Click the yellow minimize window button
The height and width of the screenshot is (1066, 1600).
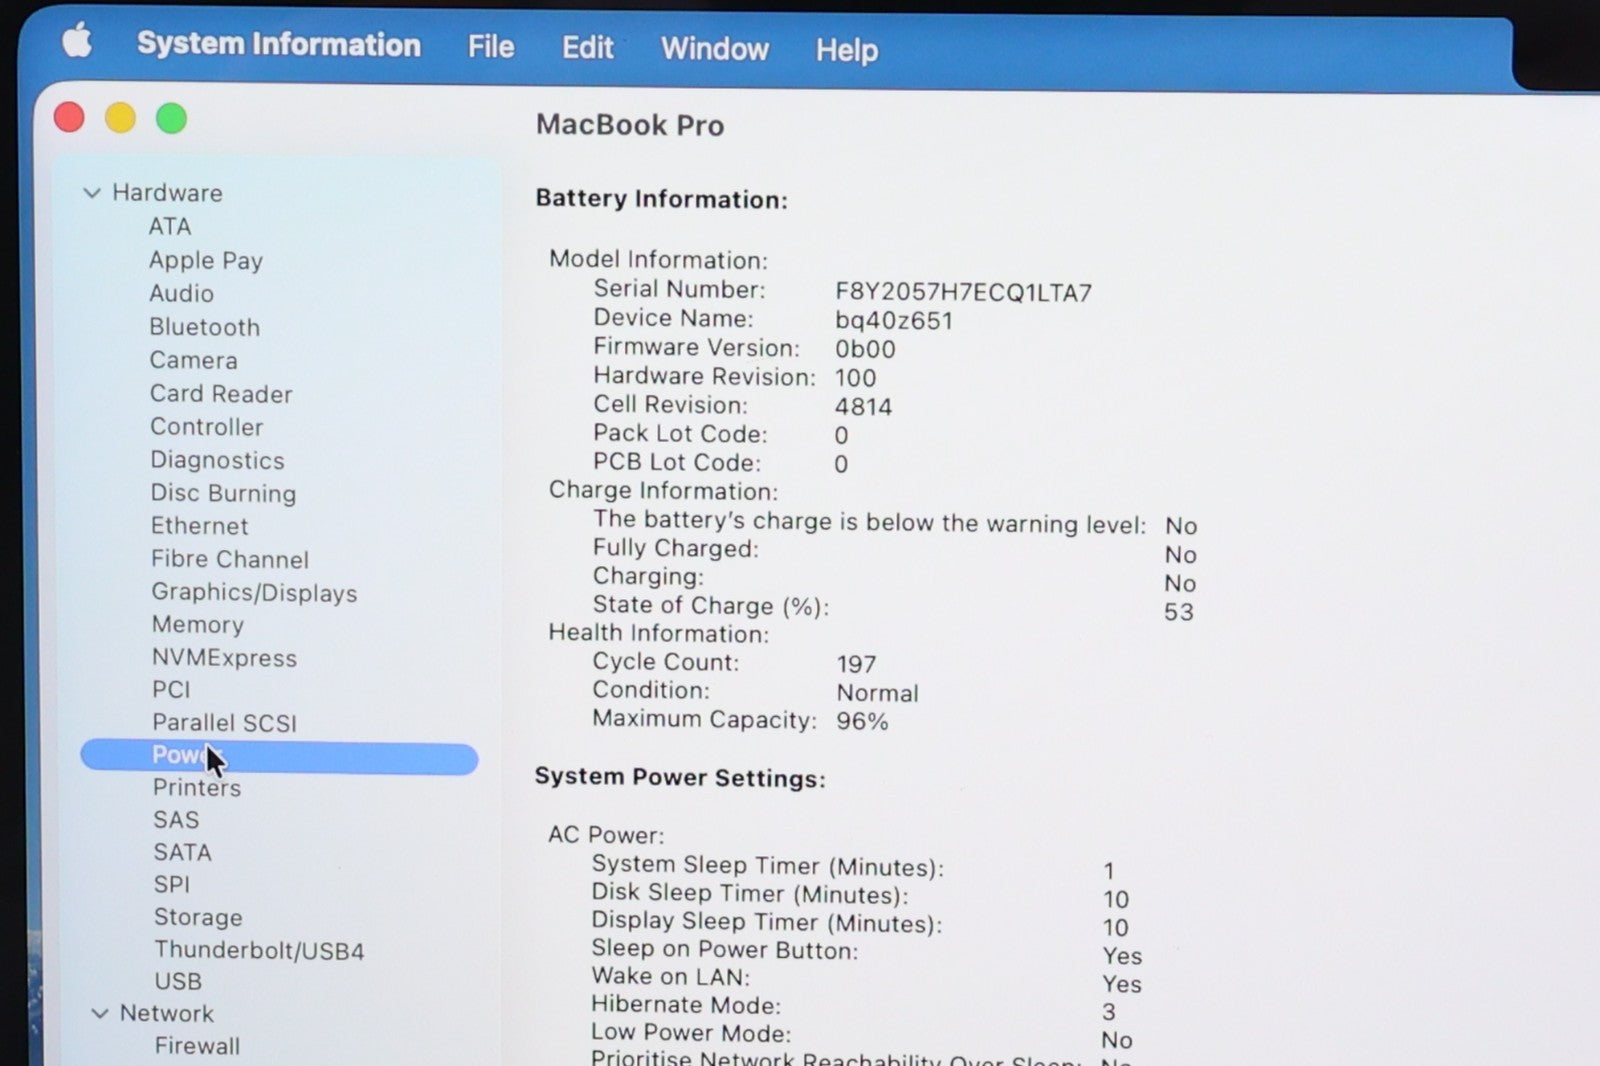(120, 118)
